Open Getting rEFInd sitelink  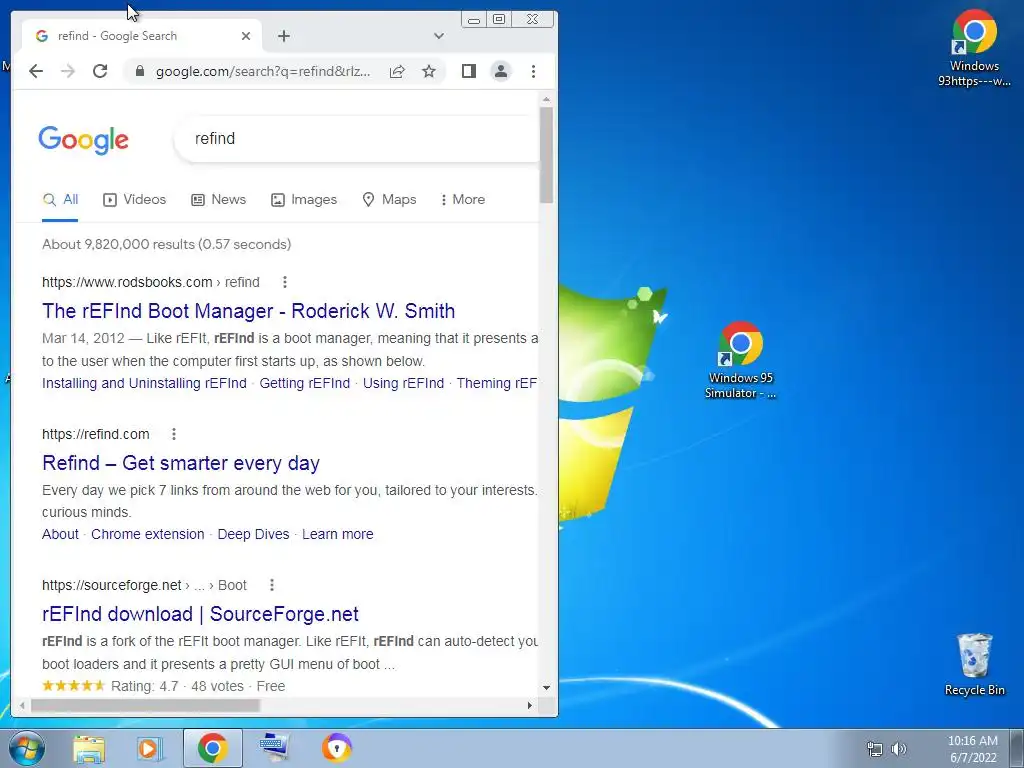(304, 383)
